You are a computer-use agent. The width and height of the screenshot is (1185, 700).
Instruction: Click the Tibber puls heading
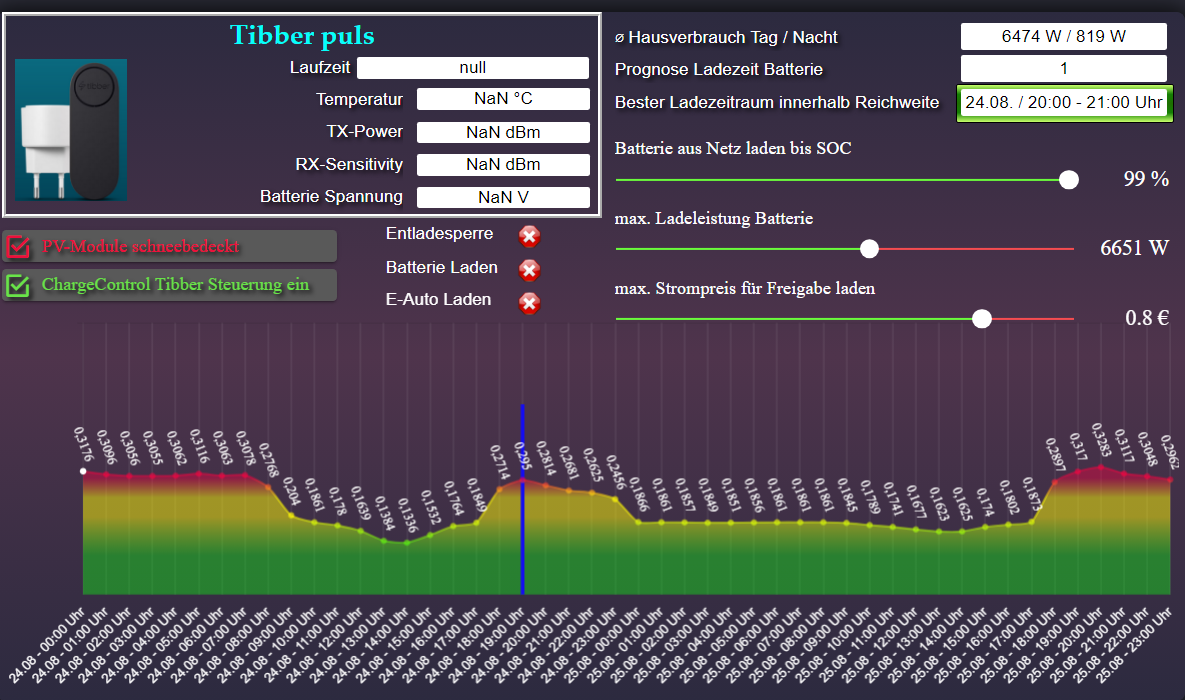(x=302, y=36)
